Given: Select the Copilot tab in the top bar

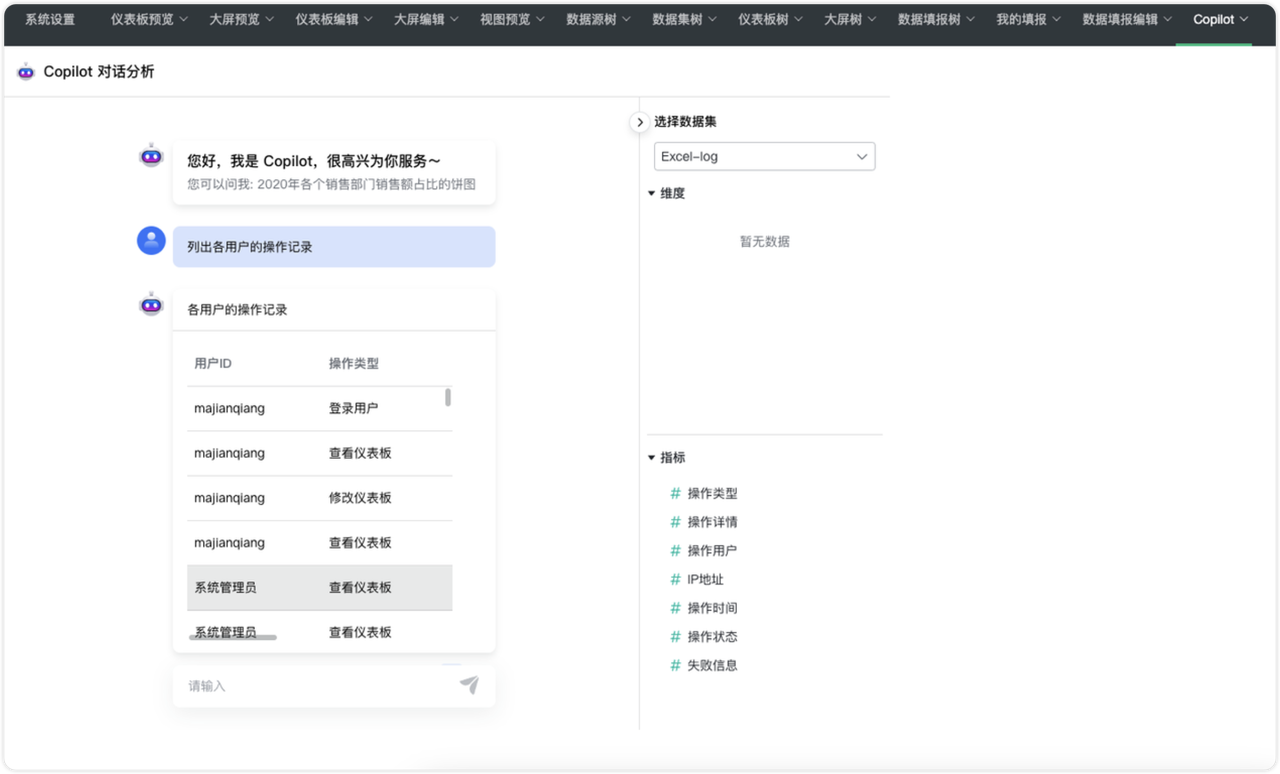Looking at the screenshot, I should pyautogui.click(x=1213, y=19).
